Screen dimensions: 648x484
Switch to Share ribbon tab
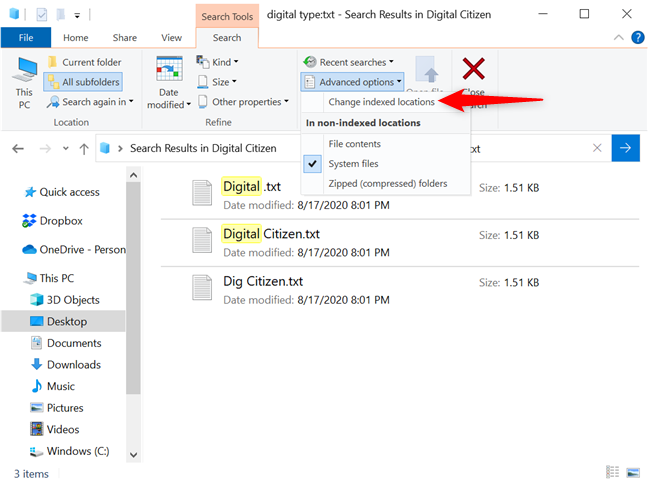tap(124, 38)
